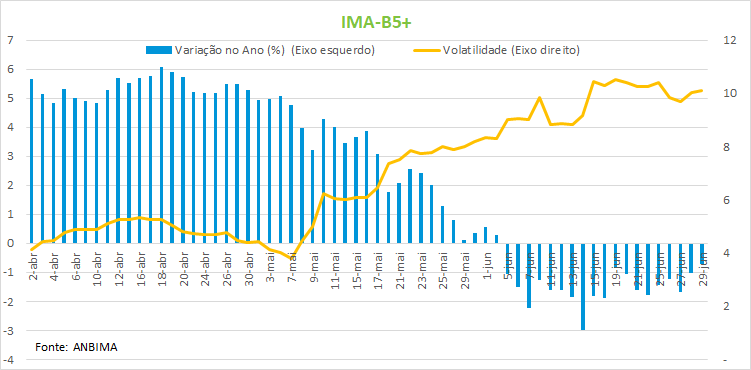Screen dimensions: 751x370
Task: Select the Volatilidade (Eixo direito) legend label
Action: pyautogui.click(x=512, y=50)
